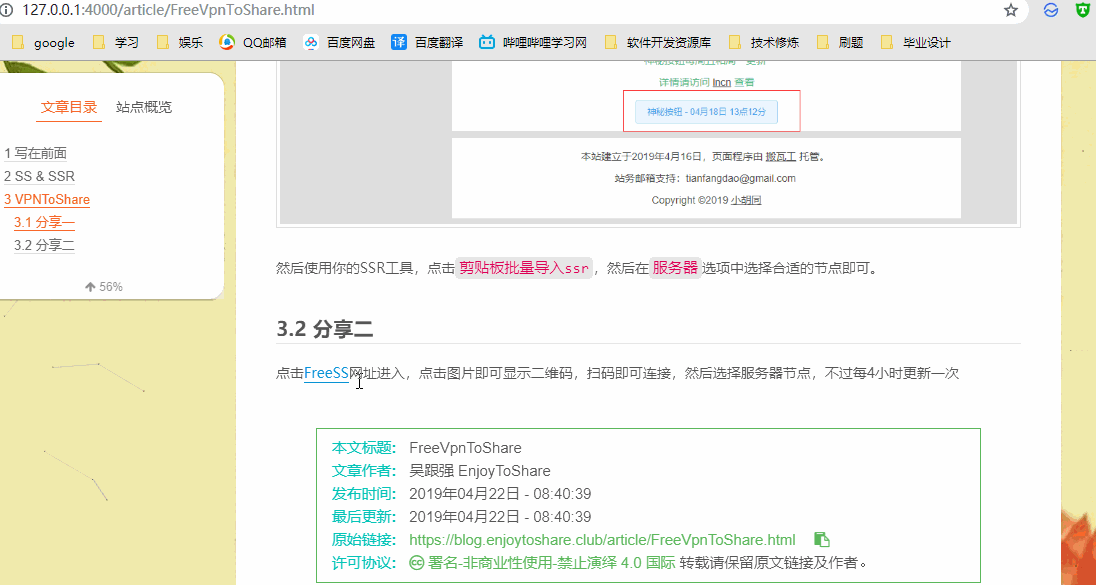Screen dimensions: 1096x585
Task: Expand the 软件开发资源库 bookmark folder
Action: click(658, 43)
